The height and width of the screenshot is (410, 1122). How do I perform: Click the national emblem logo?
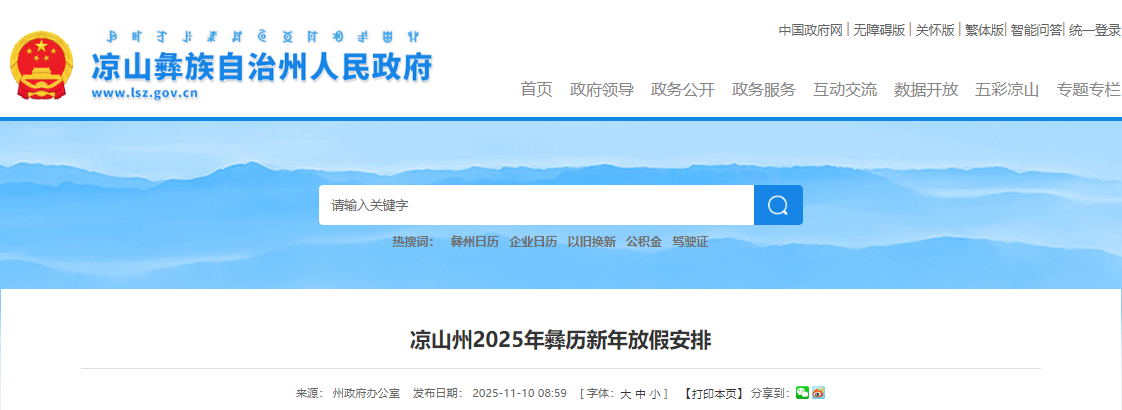41,67
